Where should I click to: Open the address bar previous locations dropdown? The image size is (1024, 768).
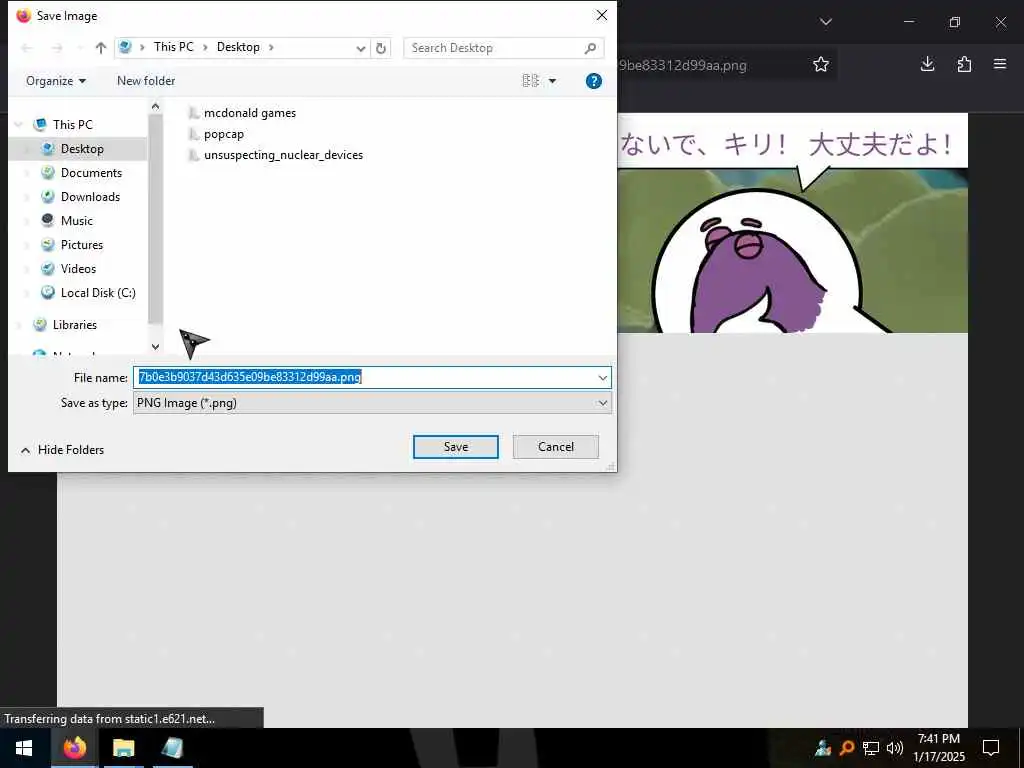tap(360, 48)
